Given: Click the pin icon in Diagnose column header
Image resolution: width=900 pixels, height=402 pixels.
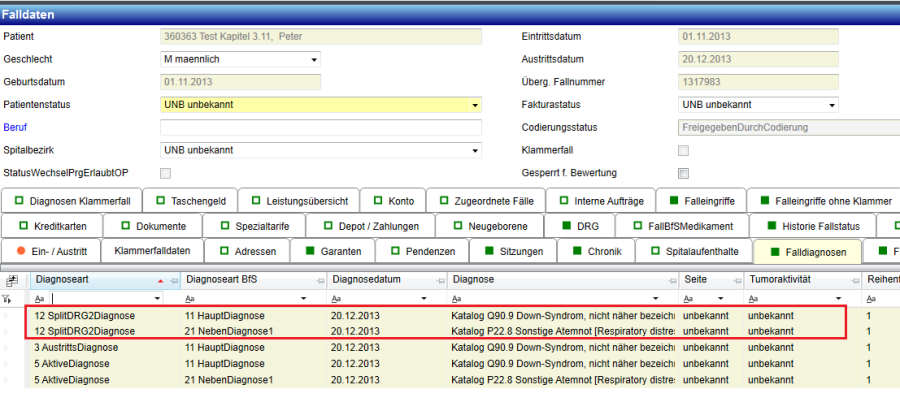Looking at the screenshot, I should pos(671,281).
